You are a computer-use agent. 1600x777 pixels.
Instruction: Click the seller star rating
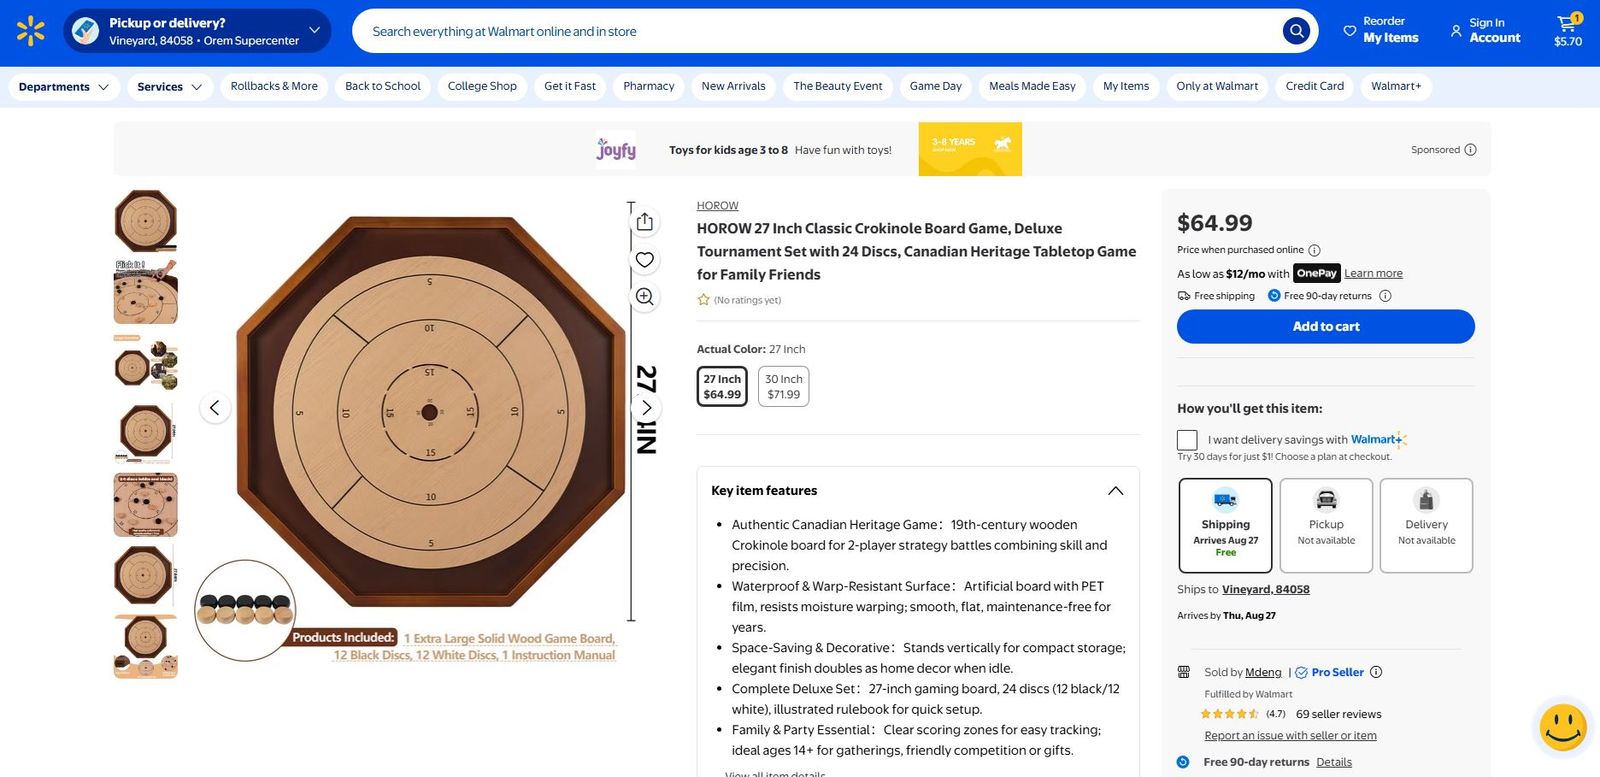(x=1229, y=714)
